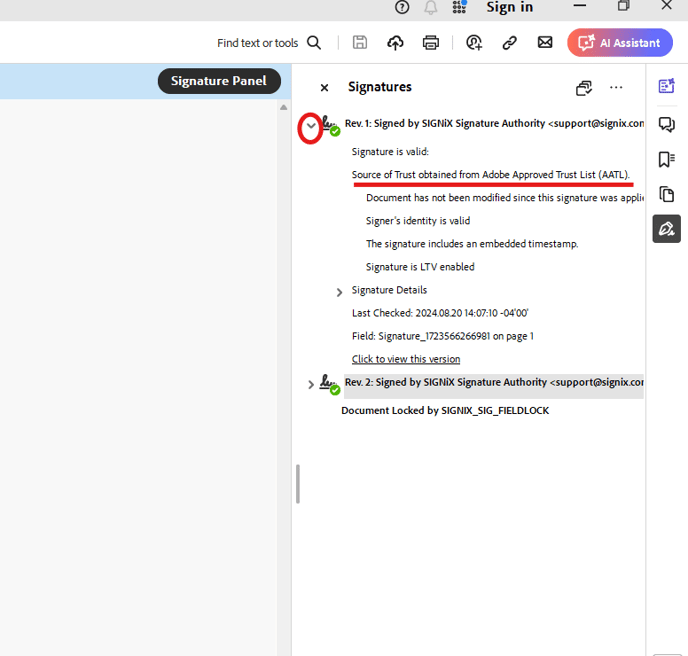
Task: Click the share with others icon
Action: (474, 43)
